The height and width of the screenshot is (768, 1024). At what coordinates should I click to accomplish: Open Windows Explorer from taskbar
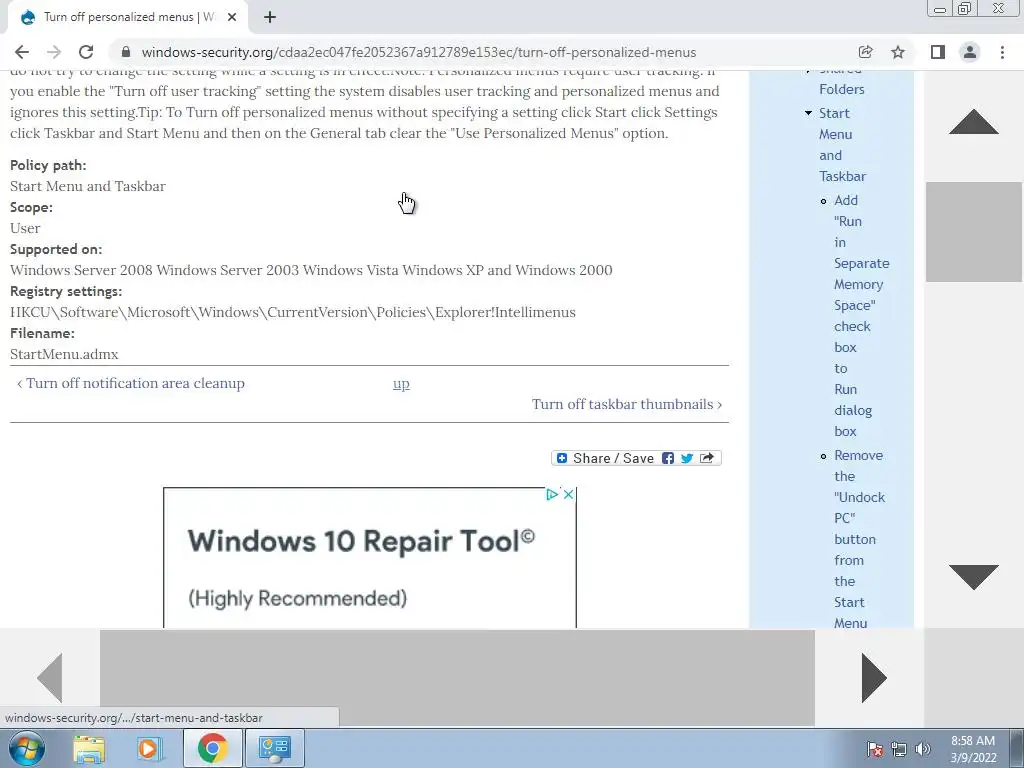(x=89, y=748)
